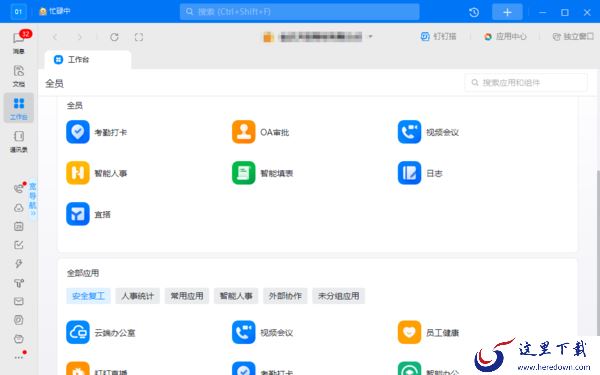This screenshot has height=375, width=600.
Task: Select the 未分组应用 category tab
Action: [x=339, y=296]
